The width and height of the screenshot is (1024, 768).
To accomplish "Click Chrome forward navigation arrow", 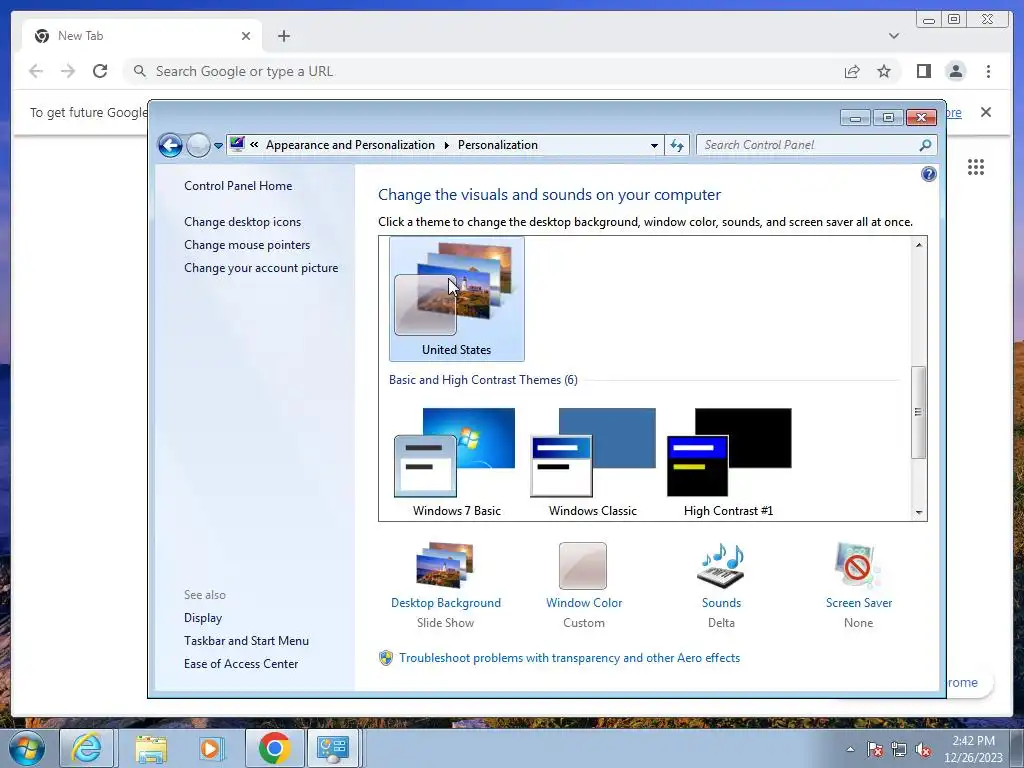I will pos(68,71).
